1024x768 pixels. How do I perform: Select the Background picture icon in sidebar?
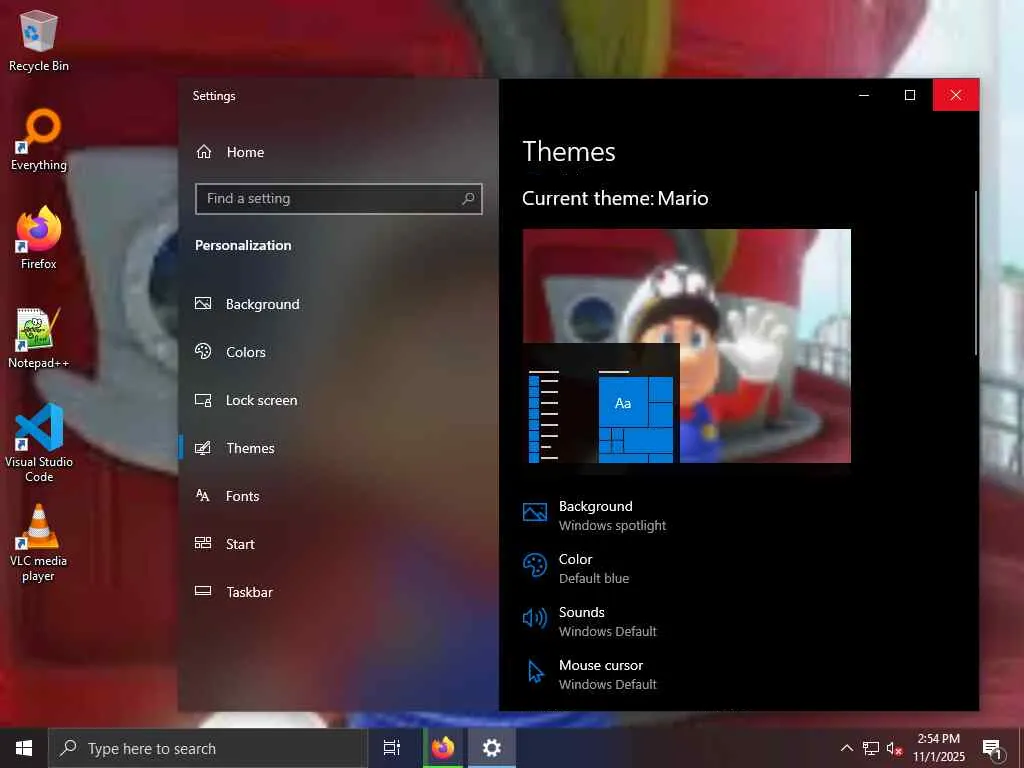tap(203, 304)
